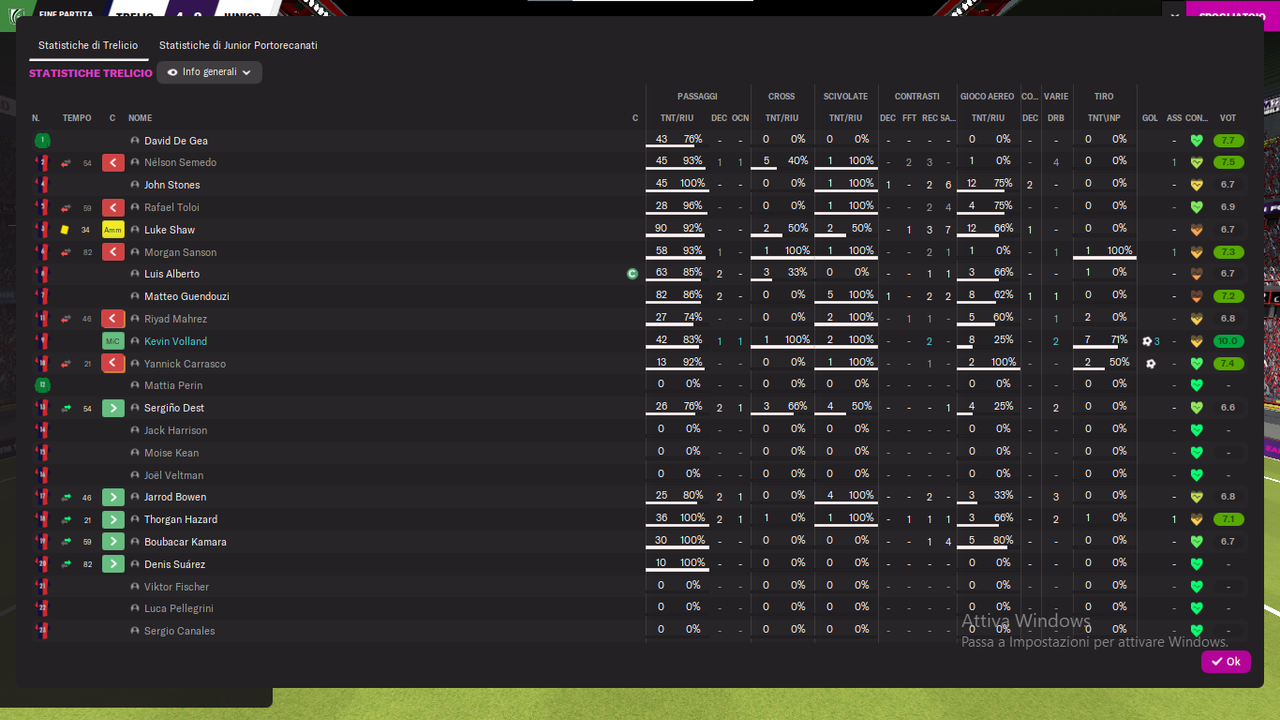
Task: Click the condition heart icon for Thorgan Hazard
Action: [1196, 520]
